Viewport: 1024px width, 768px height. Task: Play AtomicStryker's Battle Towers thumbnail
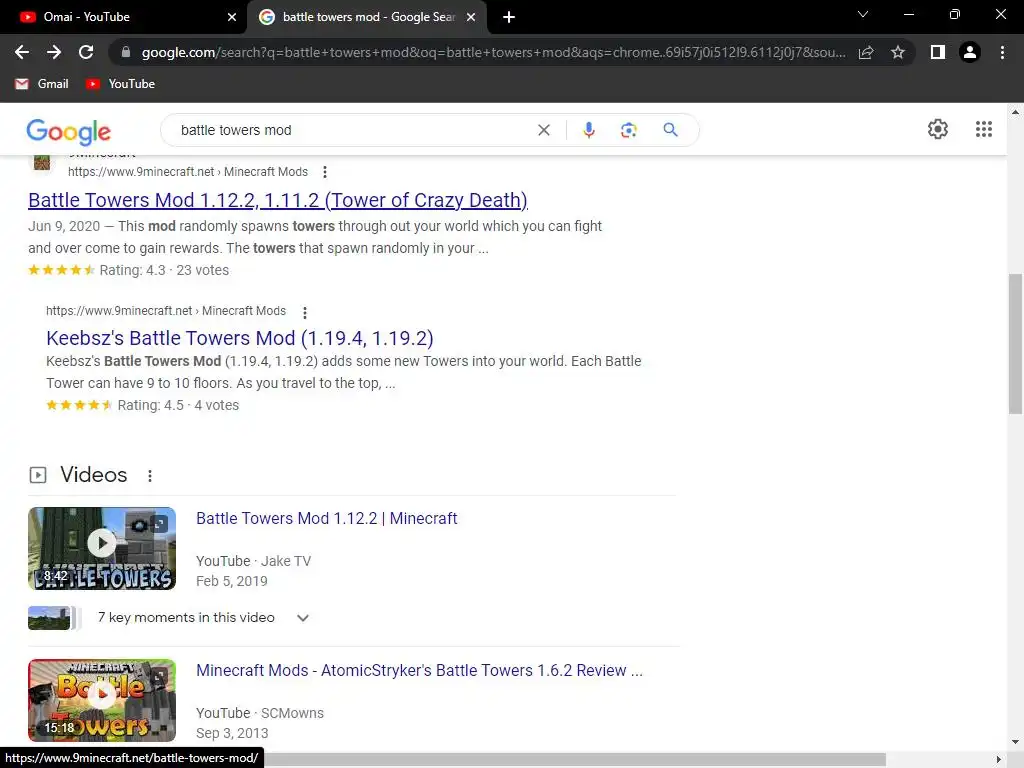(102, 700)
